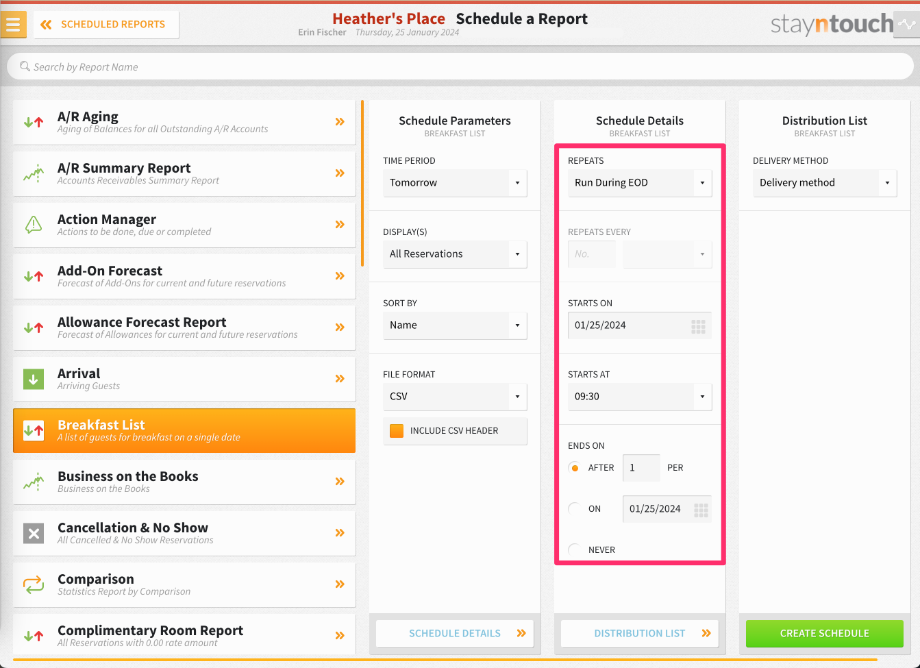Select the Business on the Books entry

point(184,481)
